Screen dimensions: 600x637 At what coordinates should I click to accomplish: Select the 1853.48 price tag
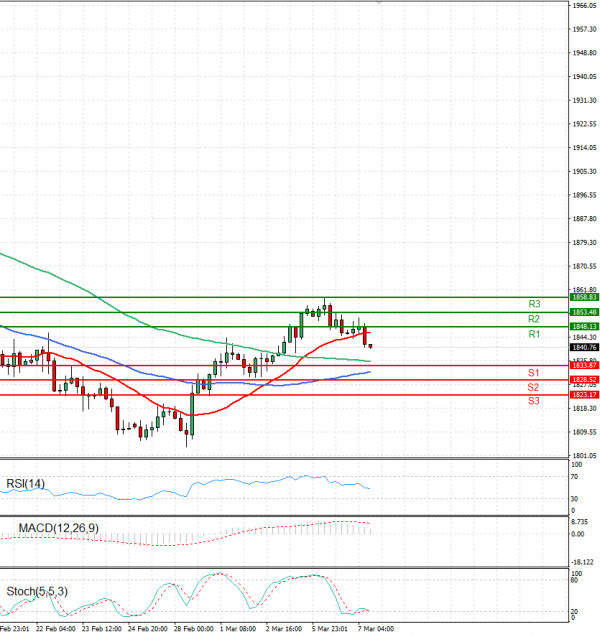tap(584, 312)
